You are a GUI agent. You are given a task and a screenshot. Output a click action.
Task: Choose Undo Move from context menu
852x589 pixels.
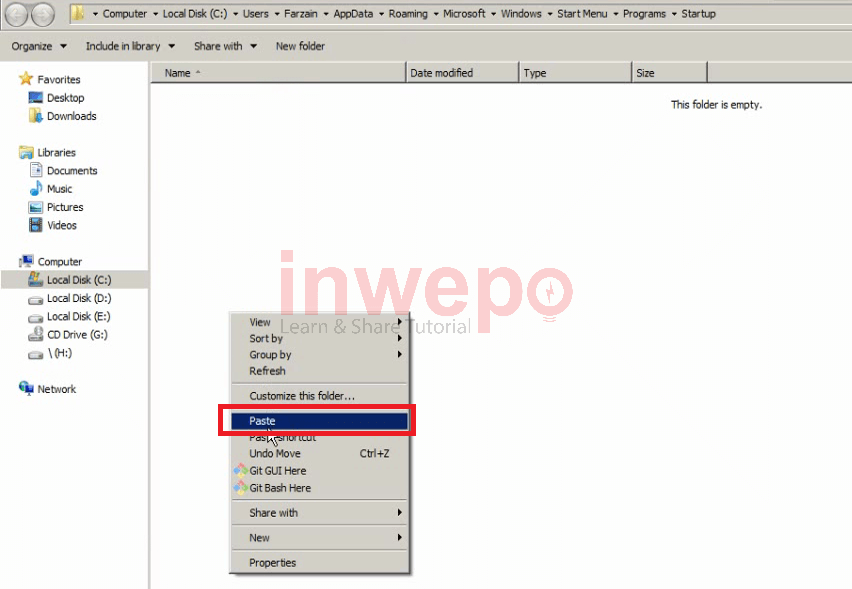pyautogui.click(x=319, y=453)
